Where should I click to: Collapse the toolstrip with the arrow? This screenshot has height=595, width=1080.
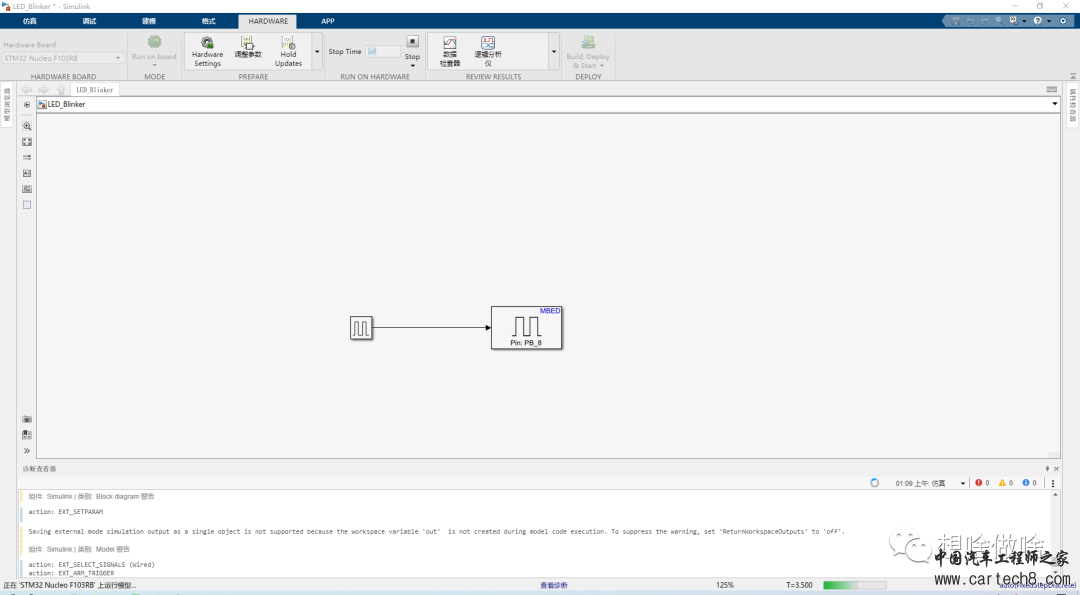coord(1072,76)
